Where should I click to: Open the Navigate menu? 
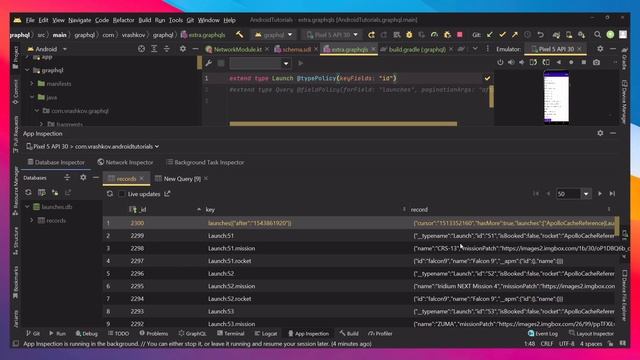click(80, 20)
